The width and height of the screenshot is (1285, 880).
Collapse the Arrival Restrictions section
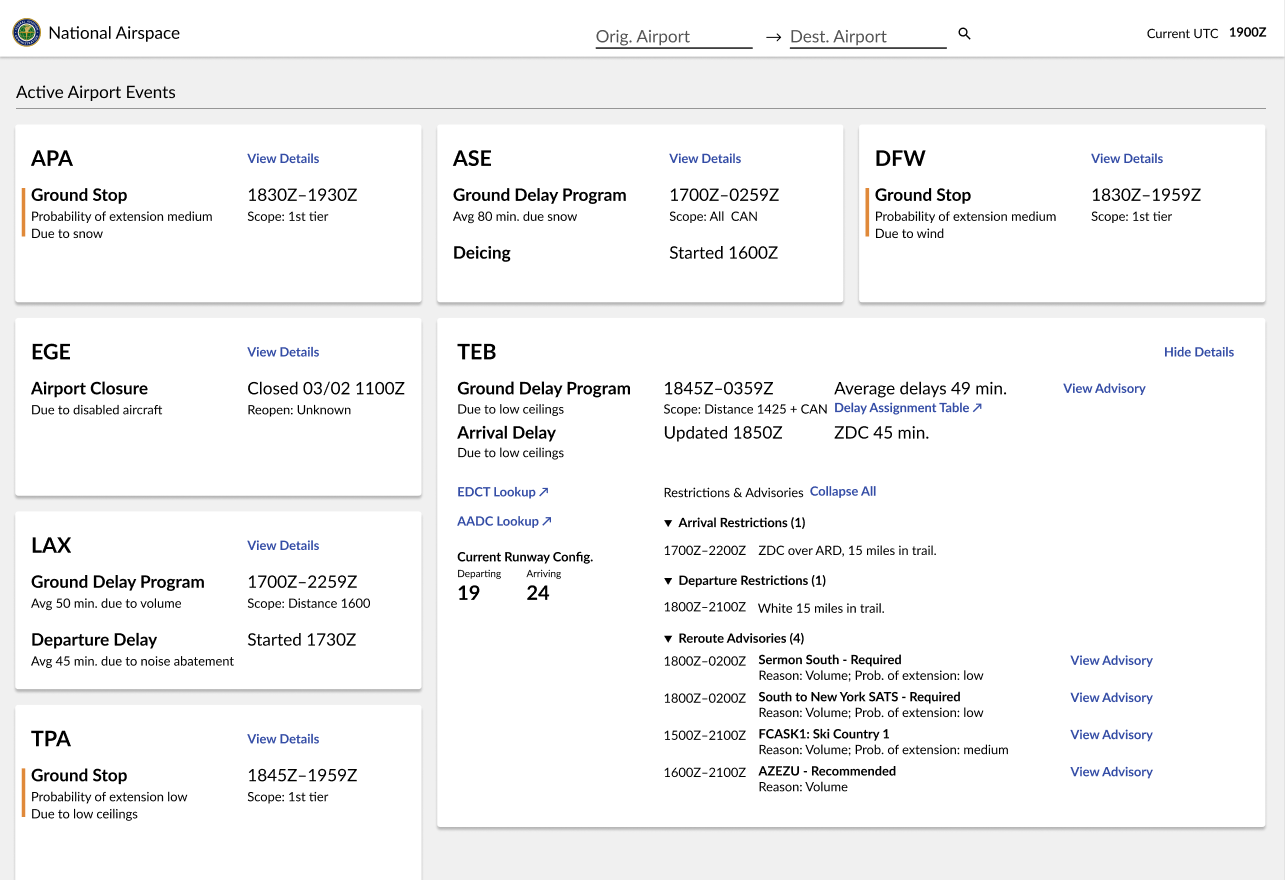734,523
